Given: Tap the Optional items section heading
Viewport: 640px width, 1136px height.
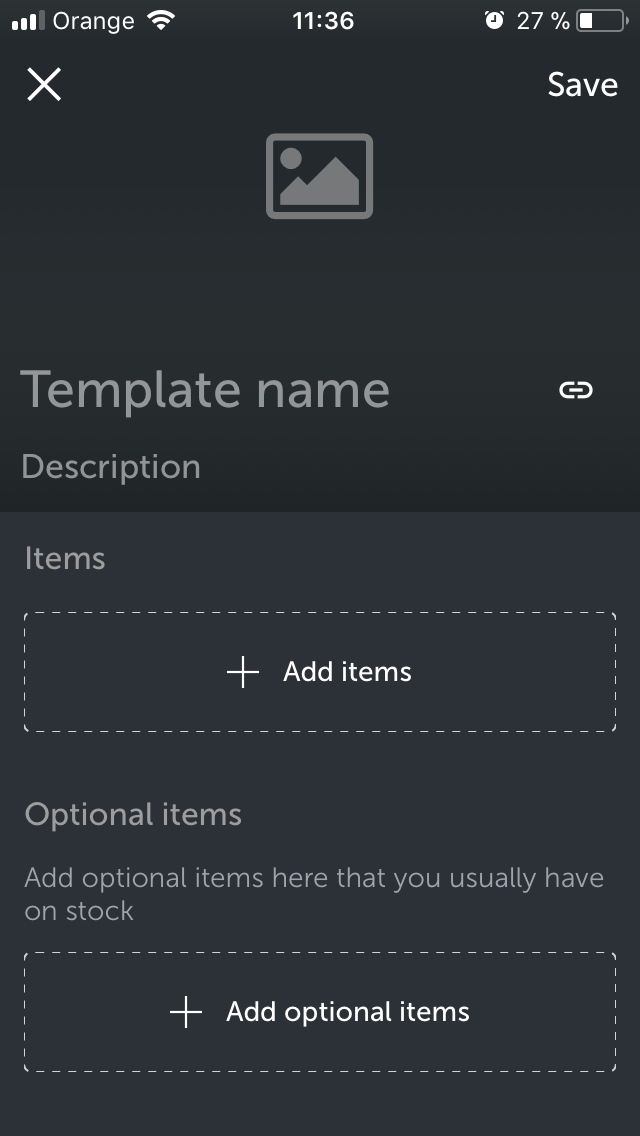Looking at the screenshot, I should pos(133,814).
